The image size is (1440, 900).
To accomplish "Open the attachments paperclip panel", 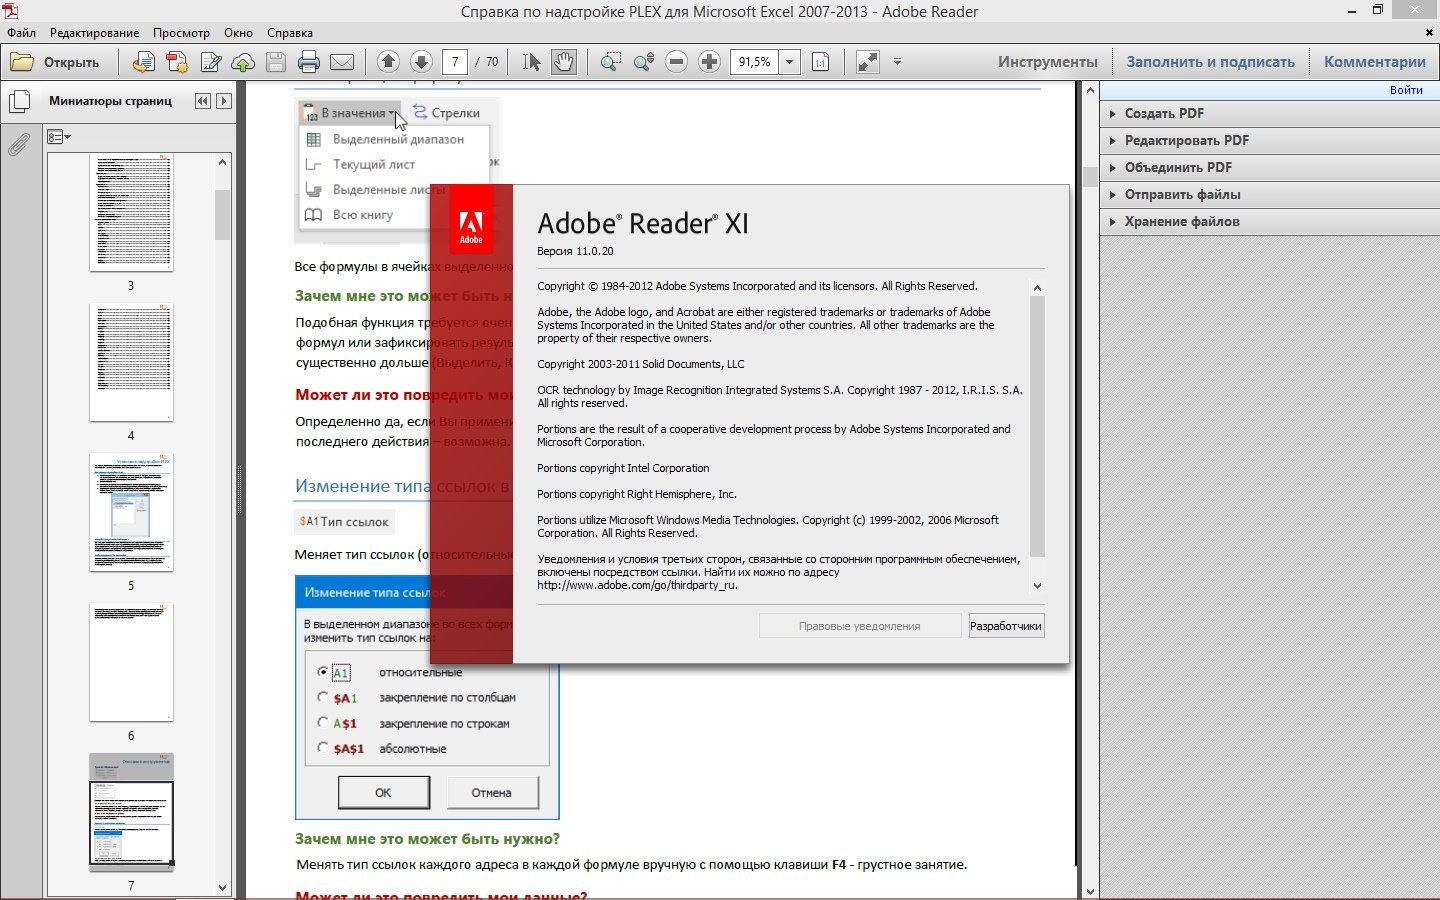I will click(19, 146).
